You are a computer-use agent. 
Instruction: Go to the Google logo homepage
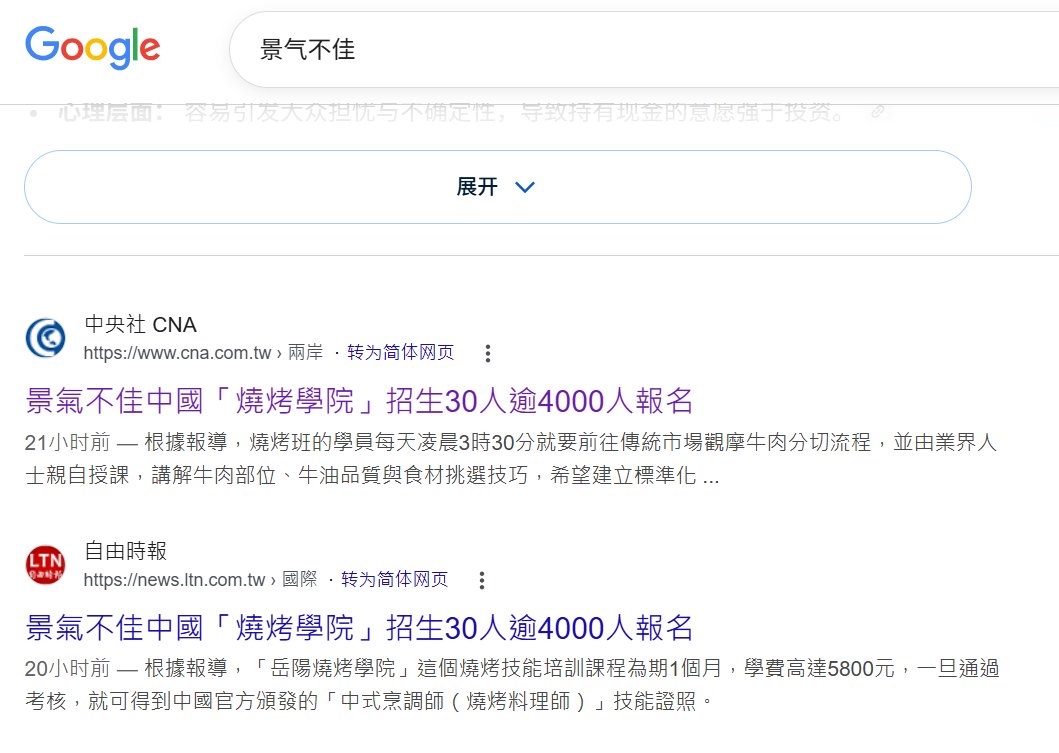pyautogui.click(x=93, y=48)
